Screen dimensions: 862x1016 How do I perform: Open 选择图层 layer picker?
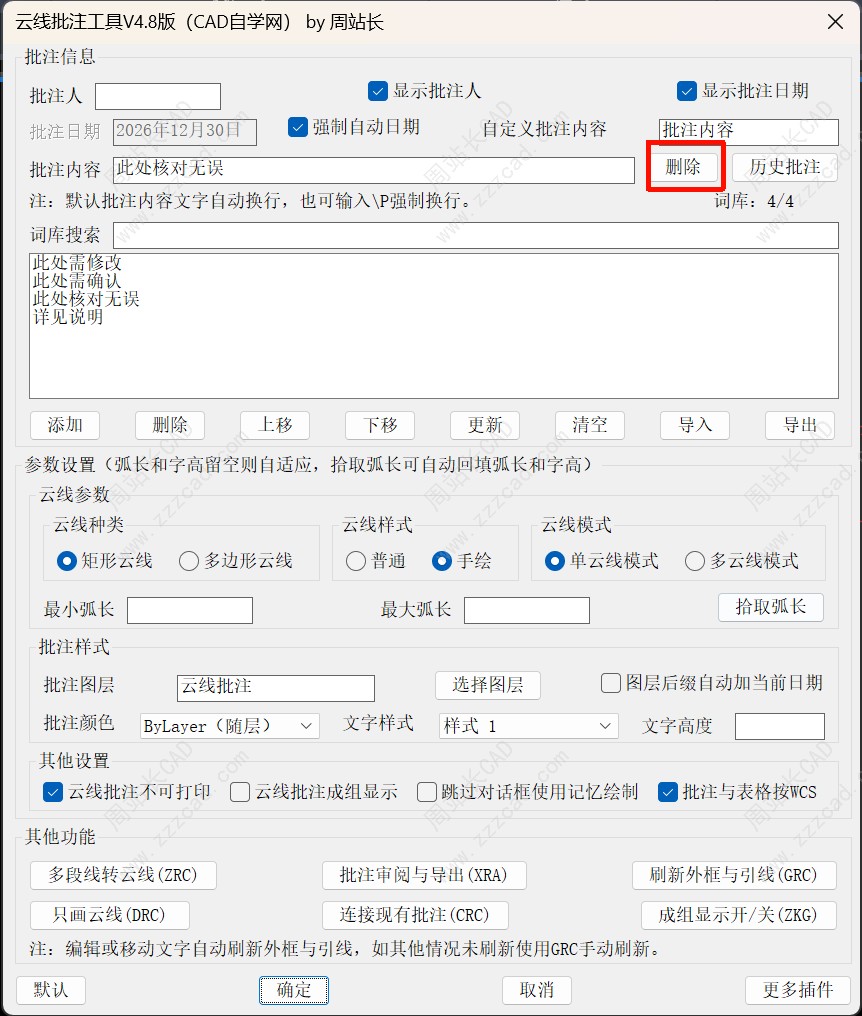[x=487, y=685]
